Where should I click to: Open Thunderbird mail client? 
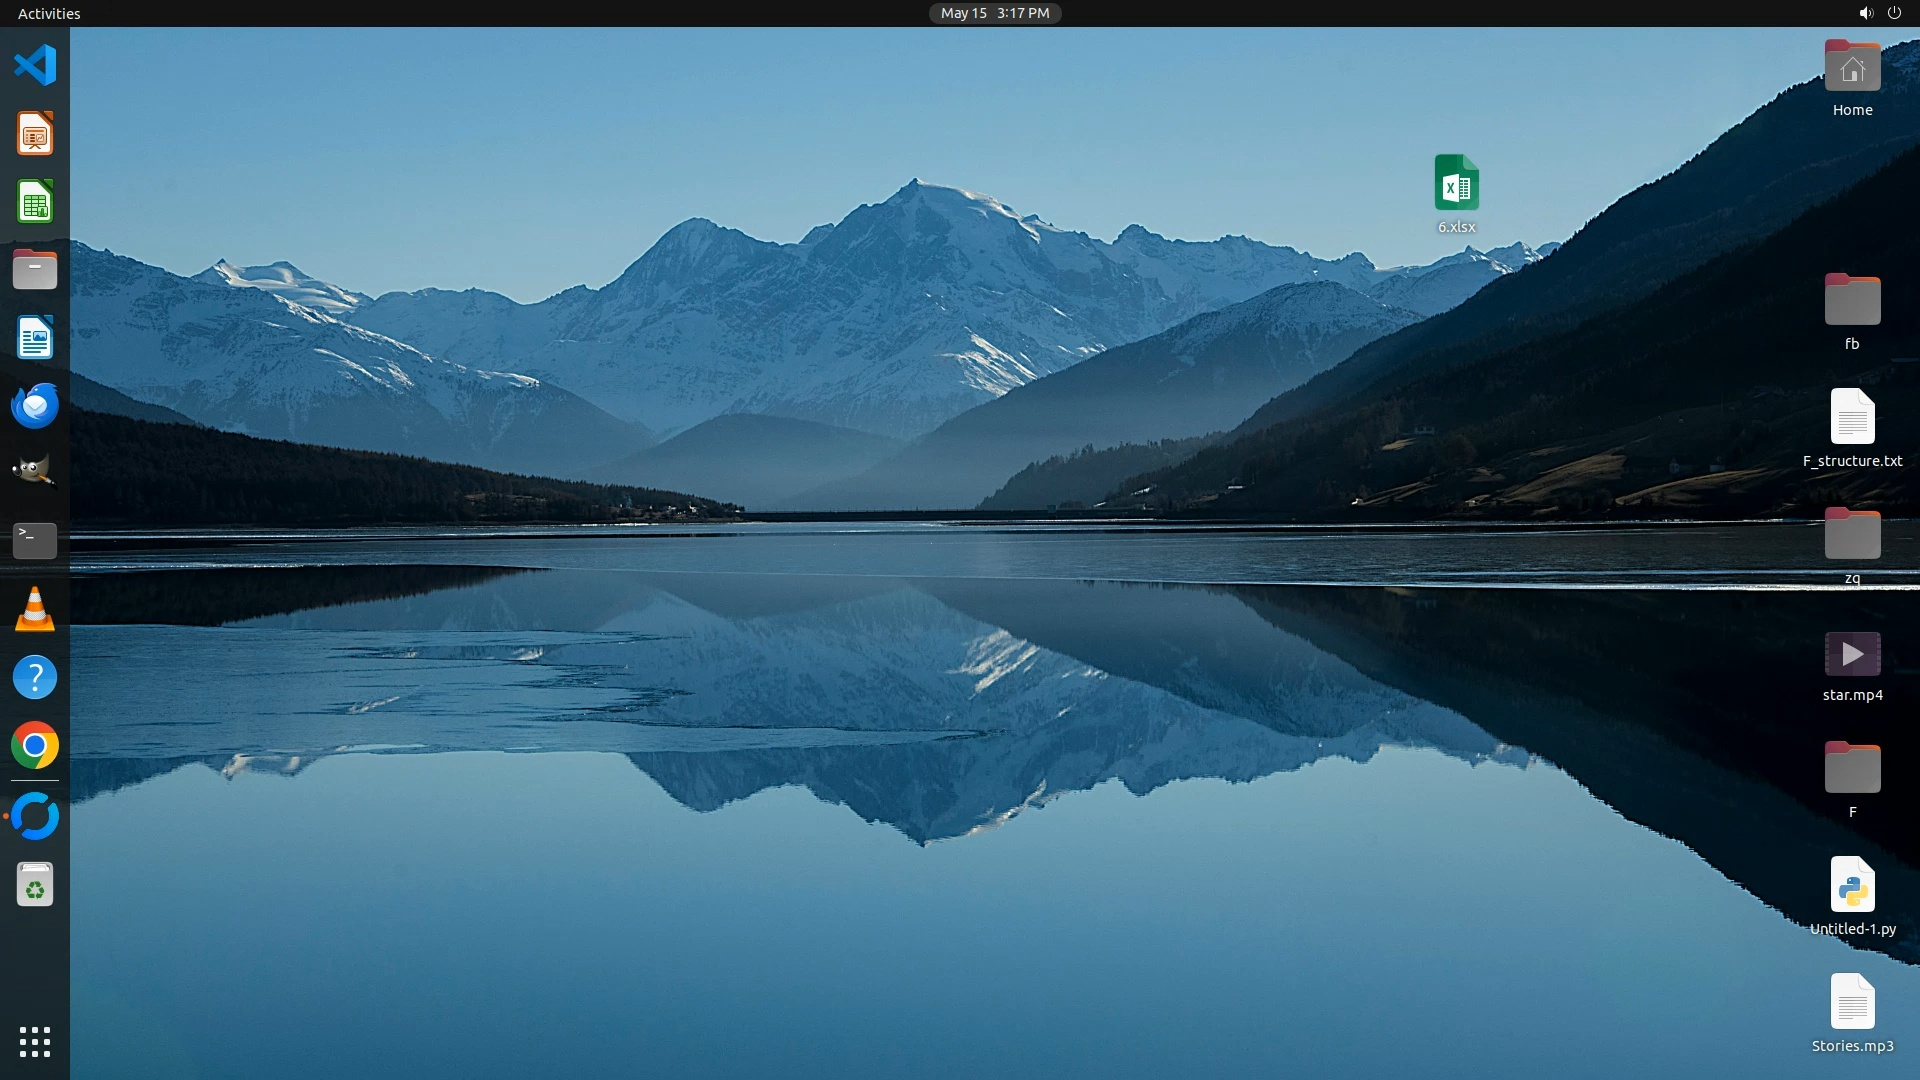pyautogui.click(x=35, y=406)
